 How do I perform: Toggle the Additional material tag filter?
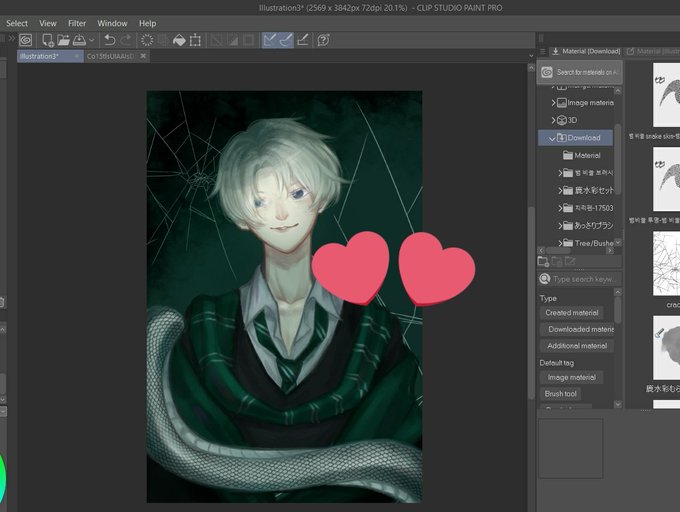point(577,346)
